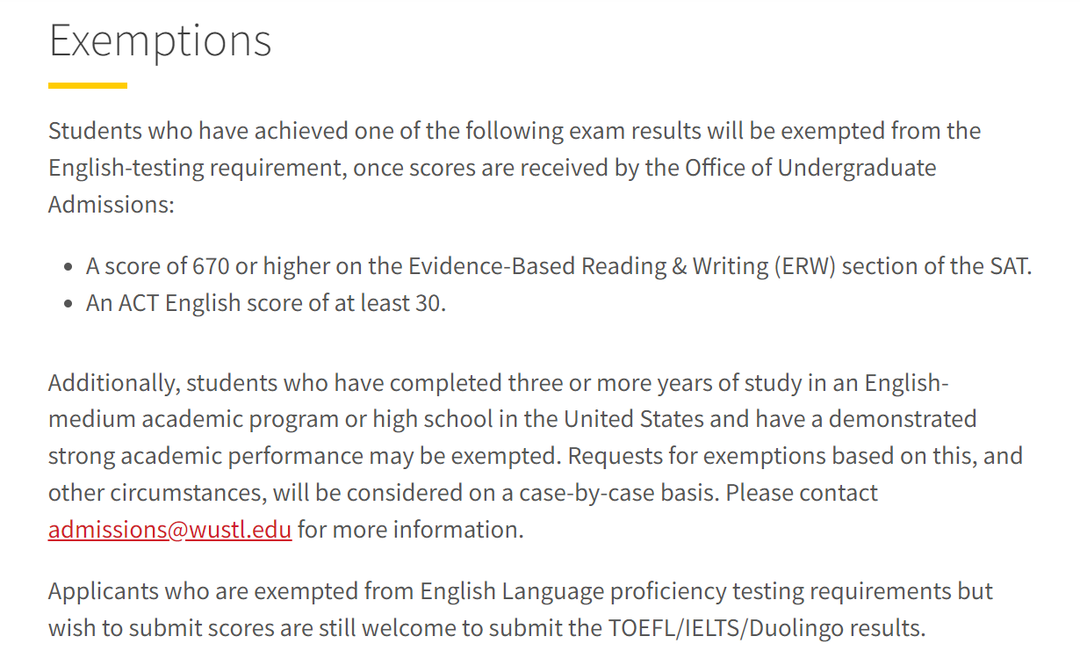Click the Exemptions heading
This screenshot has height=658, width=1080.
pos(160,40)
